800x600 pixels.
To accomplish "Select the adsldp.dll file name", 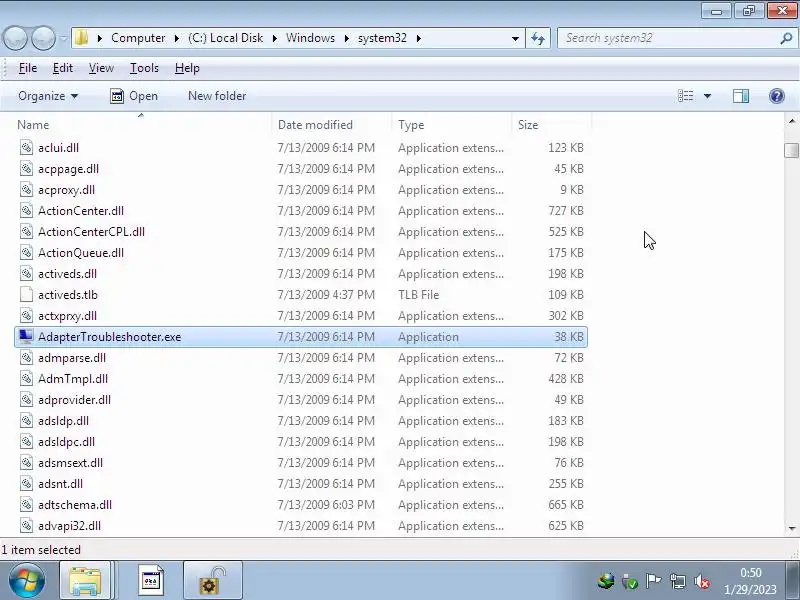I will 63,421.
